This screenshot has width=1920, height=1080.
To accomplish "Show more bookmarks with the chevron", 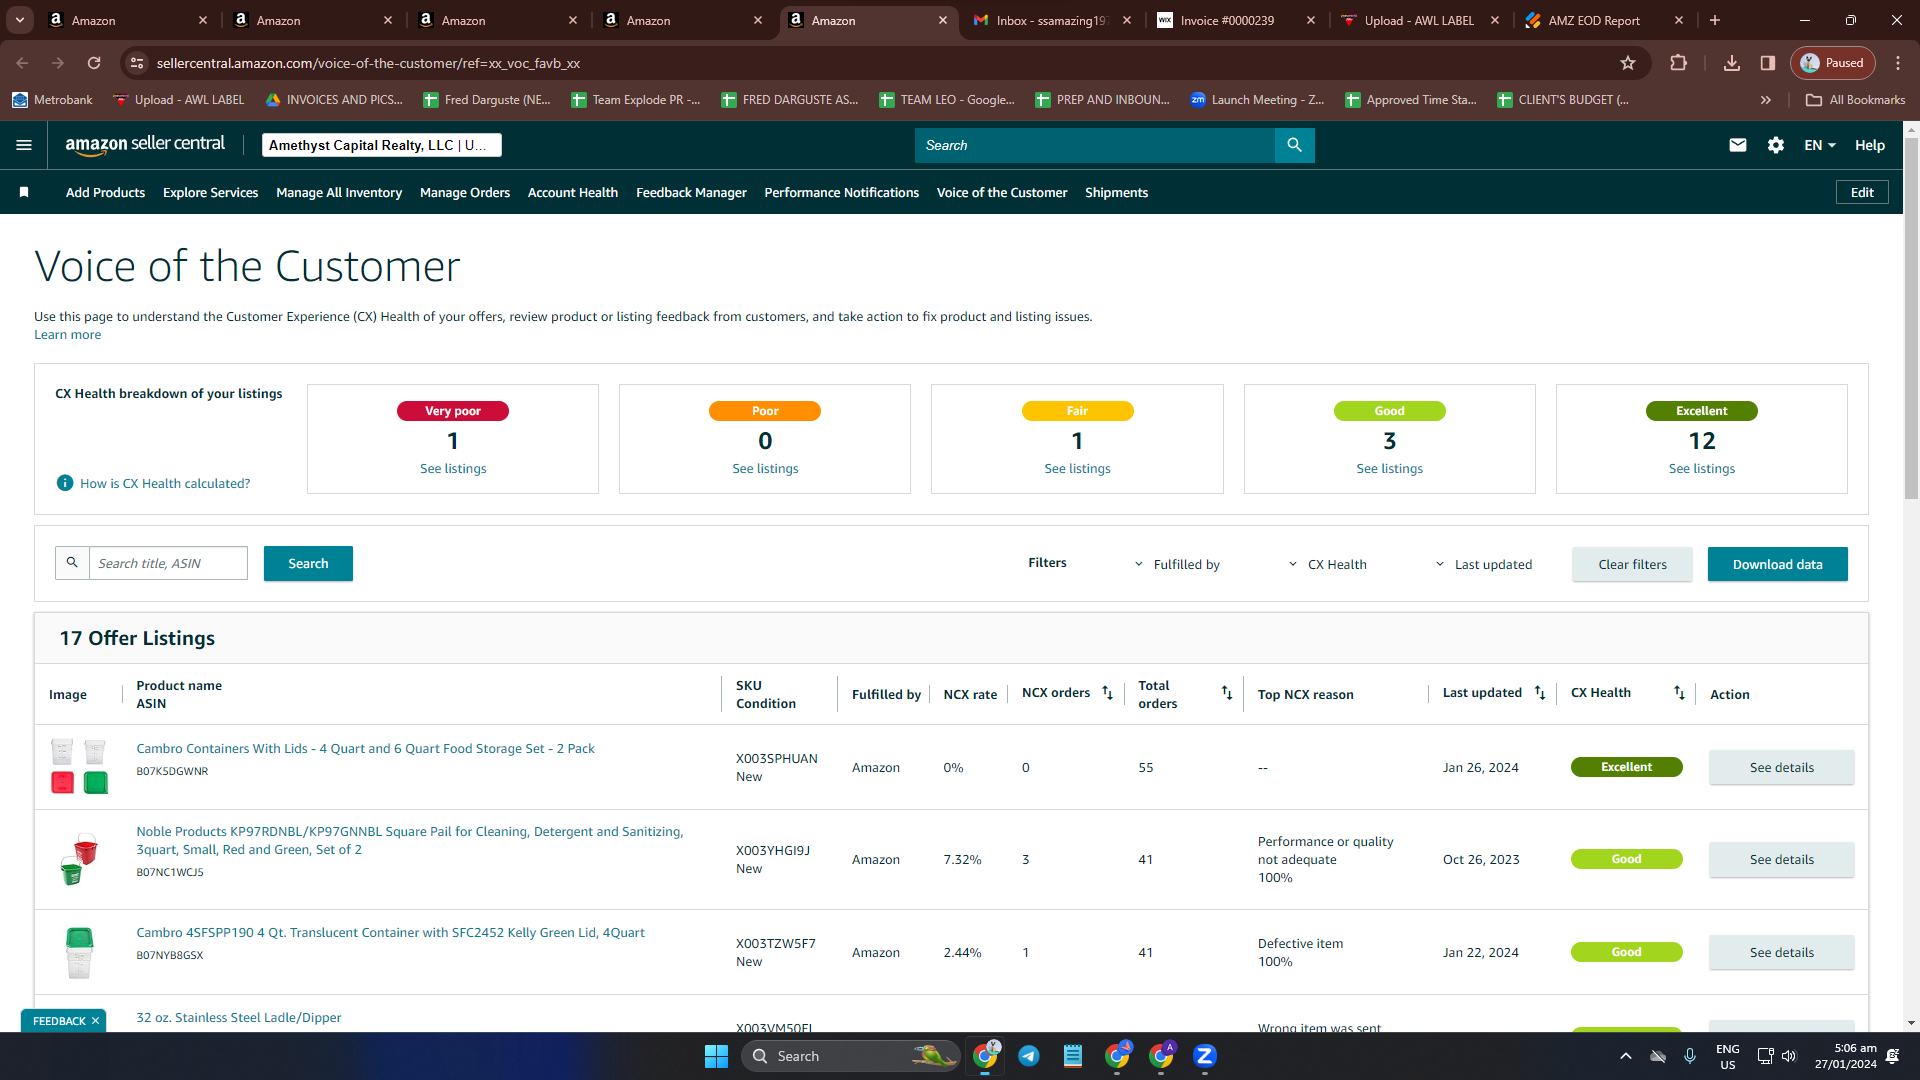I will point(1766,100).
